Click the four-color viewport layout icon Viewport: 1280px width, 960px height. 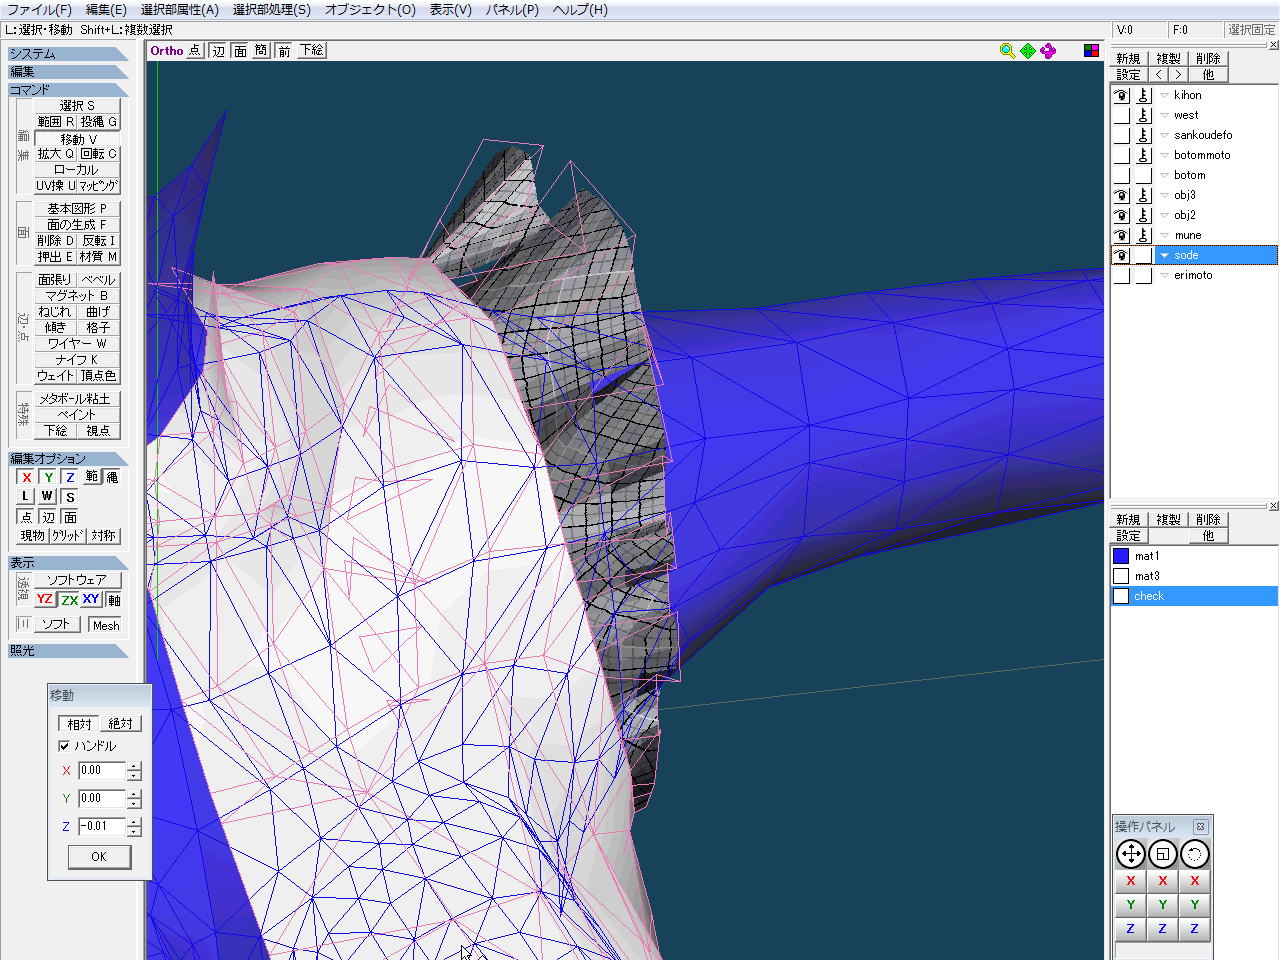click(x=1091, y=51)
